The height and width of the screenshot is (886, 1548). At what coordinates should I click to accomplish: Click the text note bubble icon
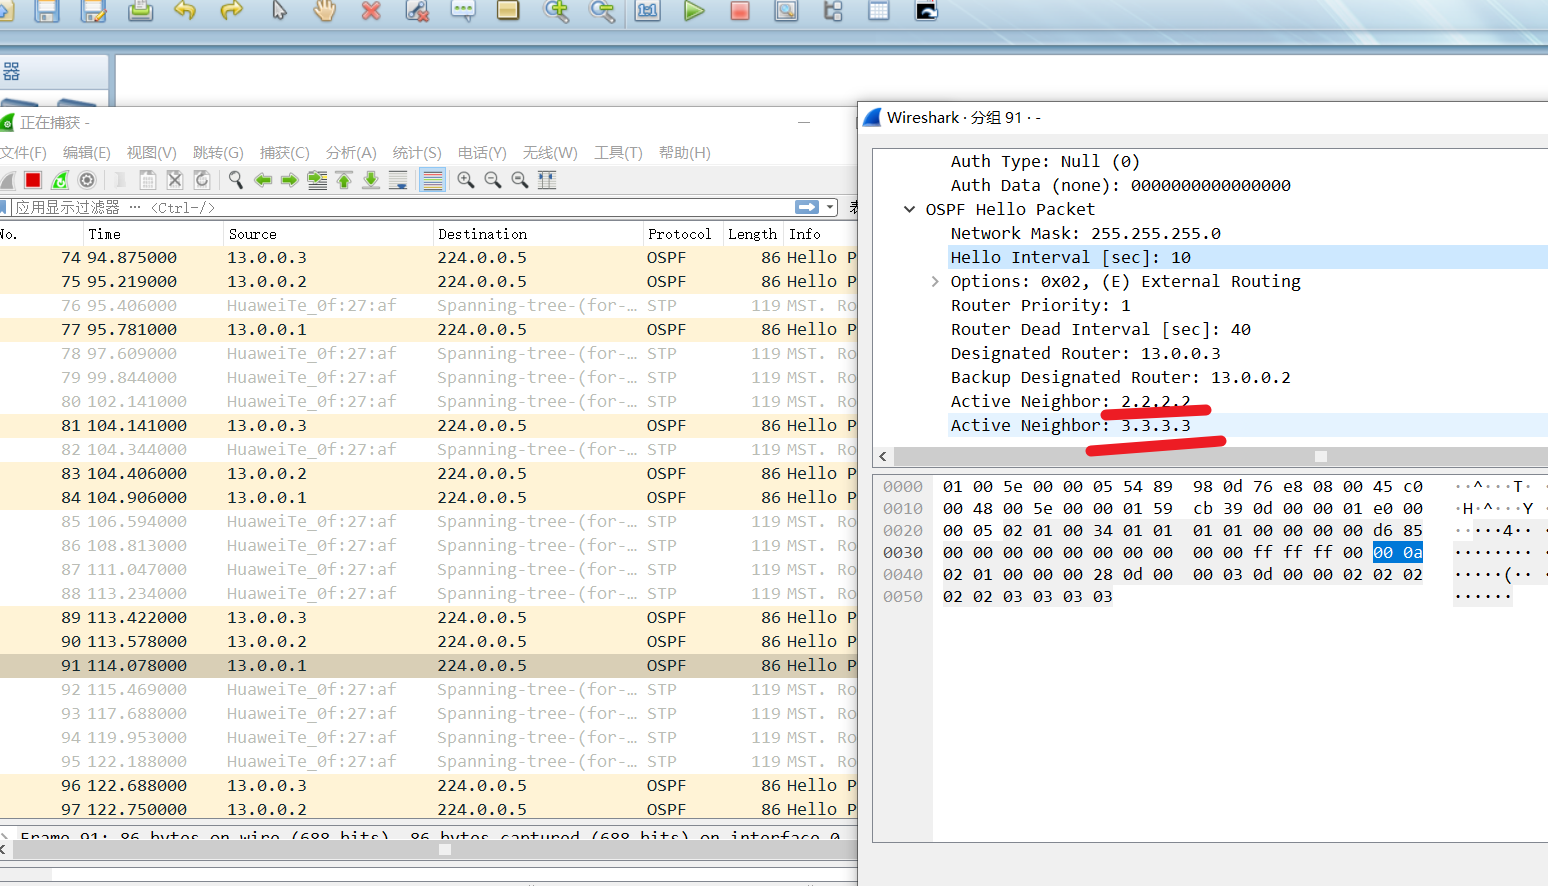pyautogui.click(x=463, y=11)
